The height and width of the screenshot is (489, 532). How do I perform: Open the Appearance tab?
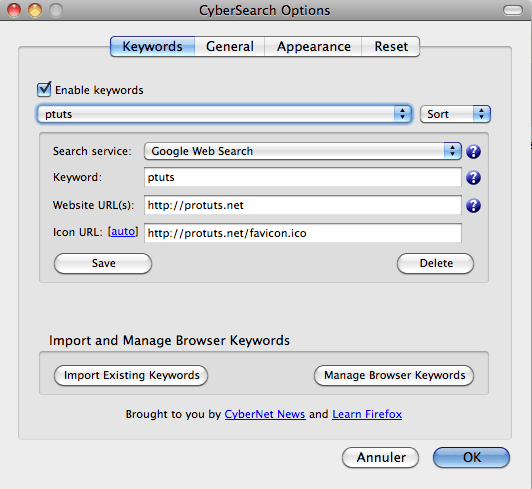tap(314, 46)
